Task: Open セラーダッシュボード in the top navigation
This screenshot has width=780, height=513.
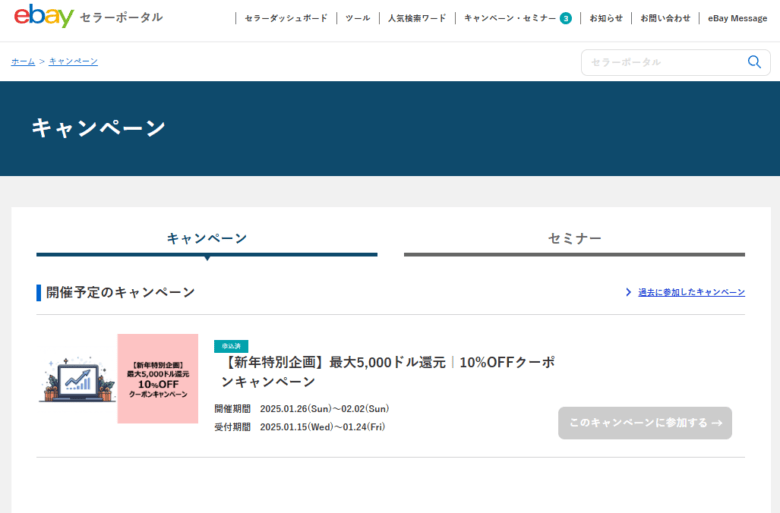Action: pyautogui.click(x=286, y=18)
